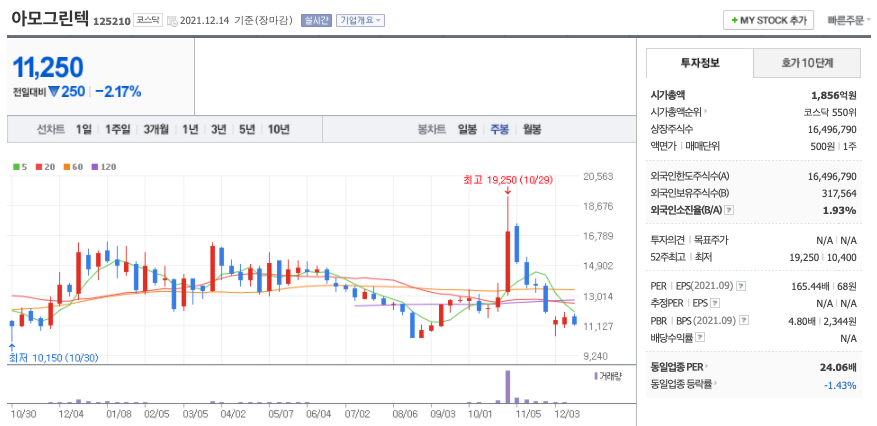This screenshot has height=426, width=877.
Task: Switch to the 호가10단계 tab
Action: click(x=807, y=63)
